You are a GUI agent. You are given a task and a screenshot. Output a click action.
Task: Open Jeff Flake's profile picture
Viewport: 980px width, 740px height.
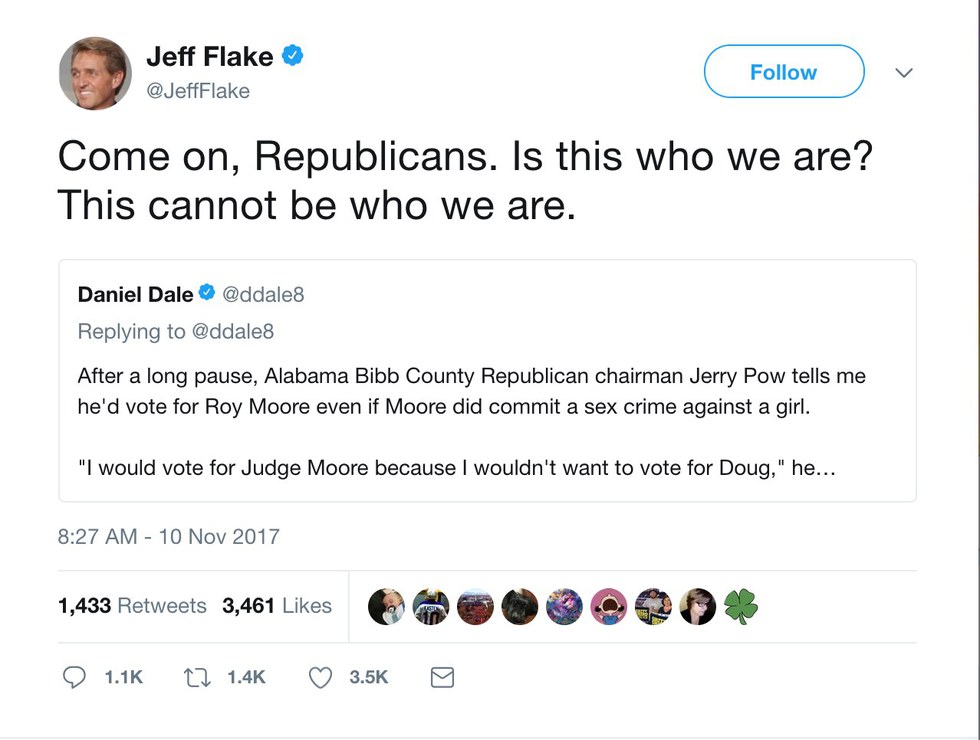[x=95, y=73]
